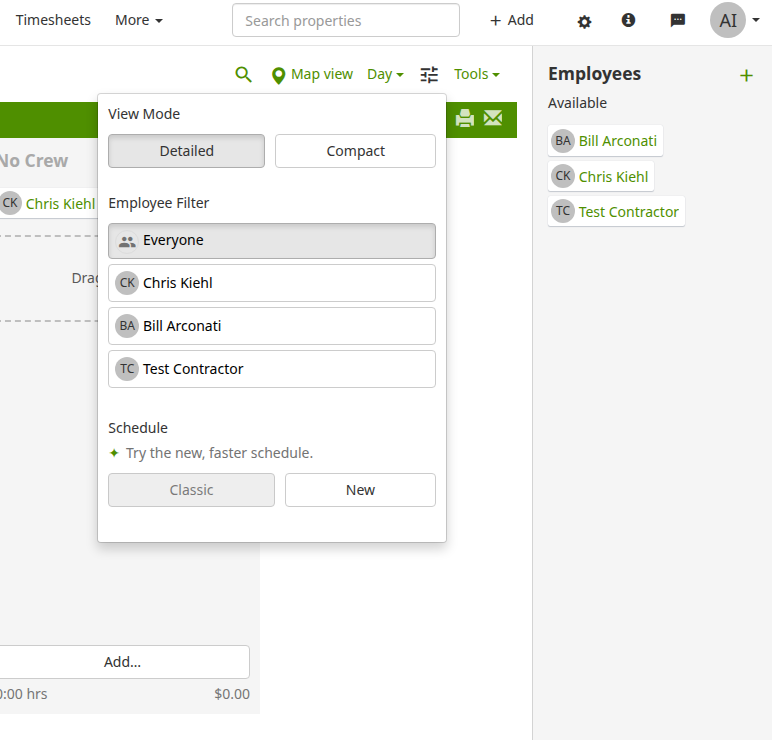Switch view mode to Compact

355,151
